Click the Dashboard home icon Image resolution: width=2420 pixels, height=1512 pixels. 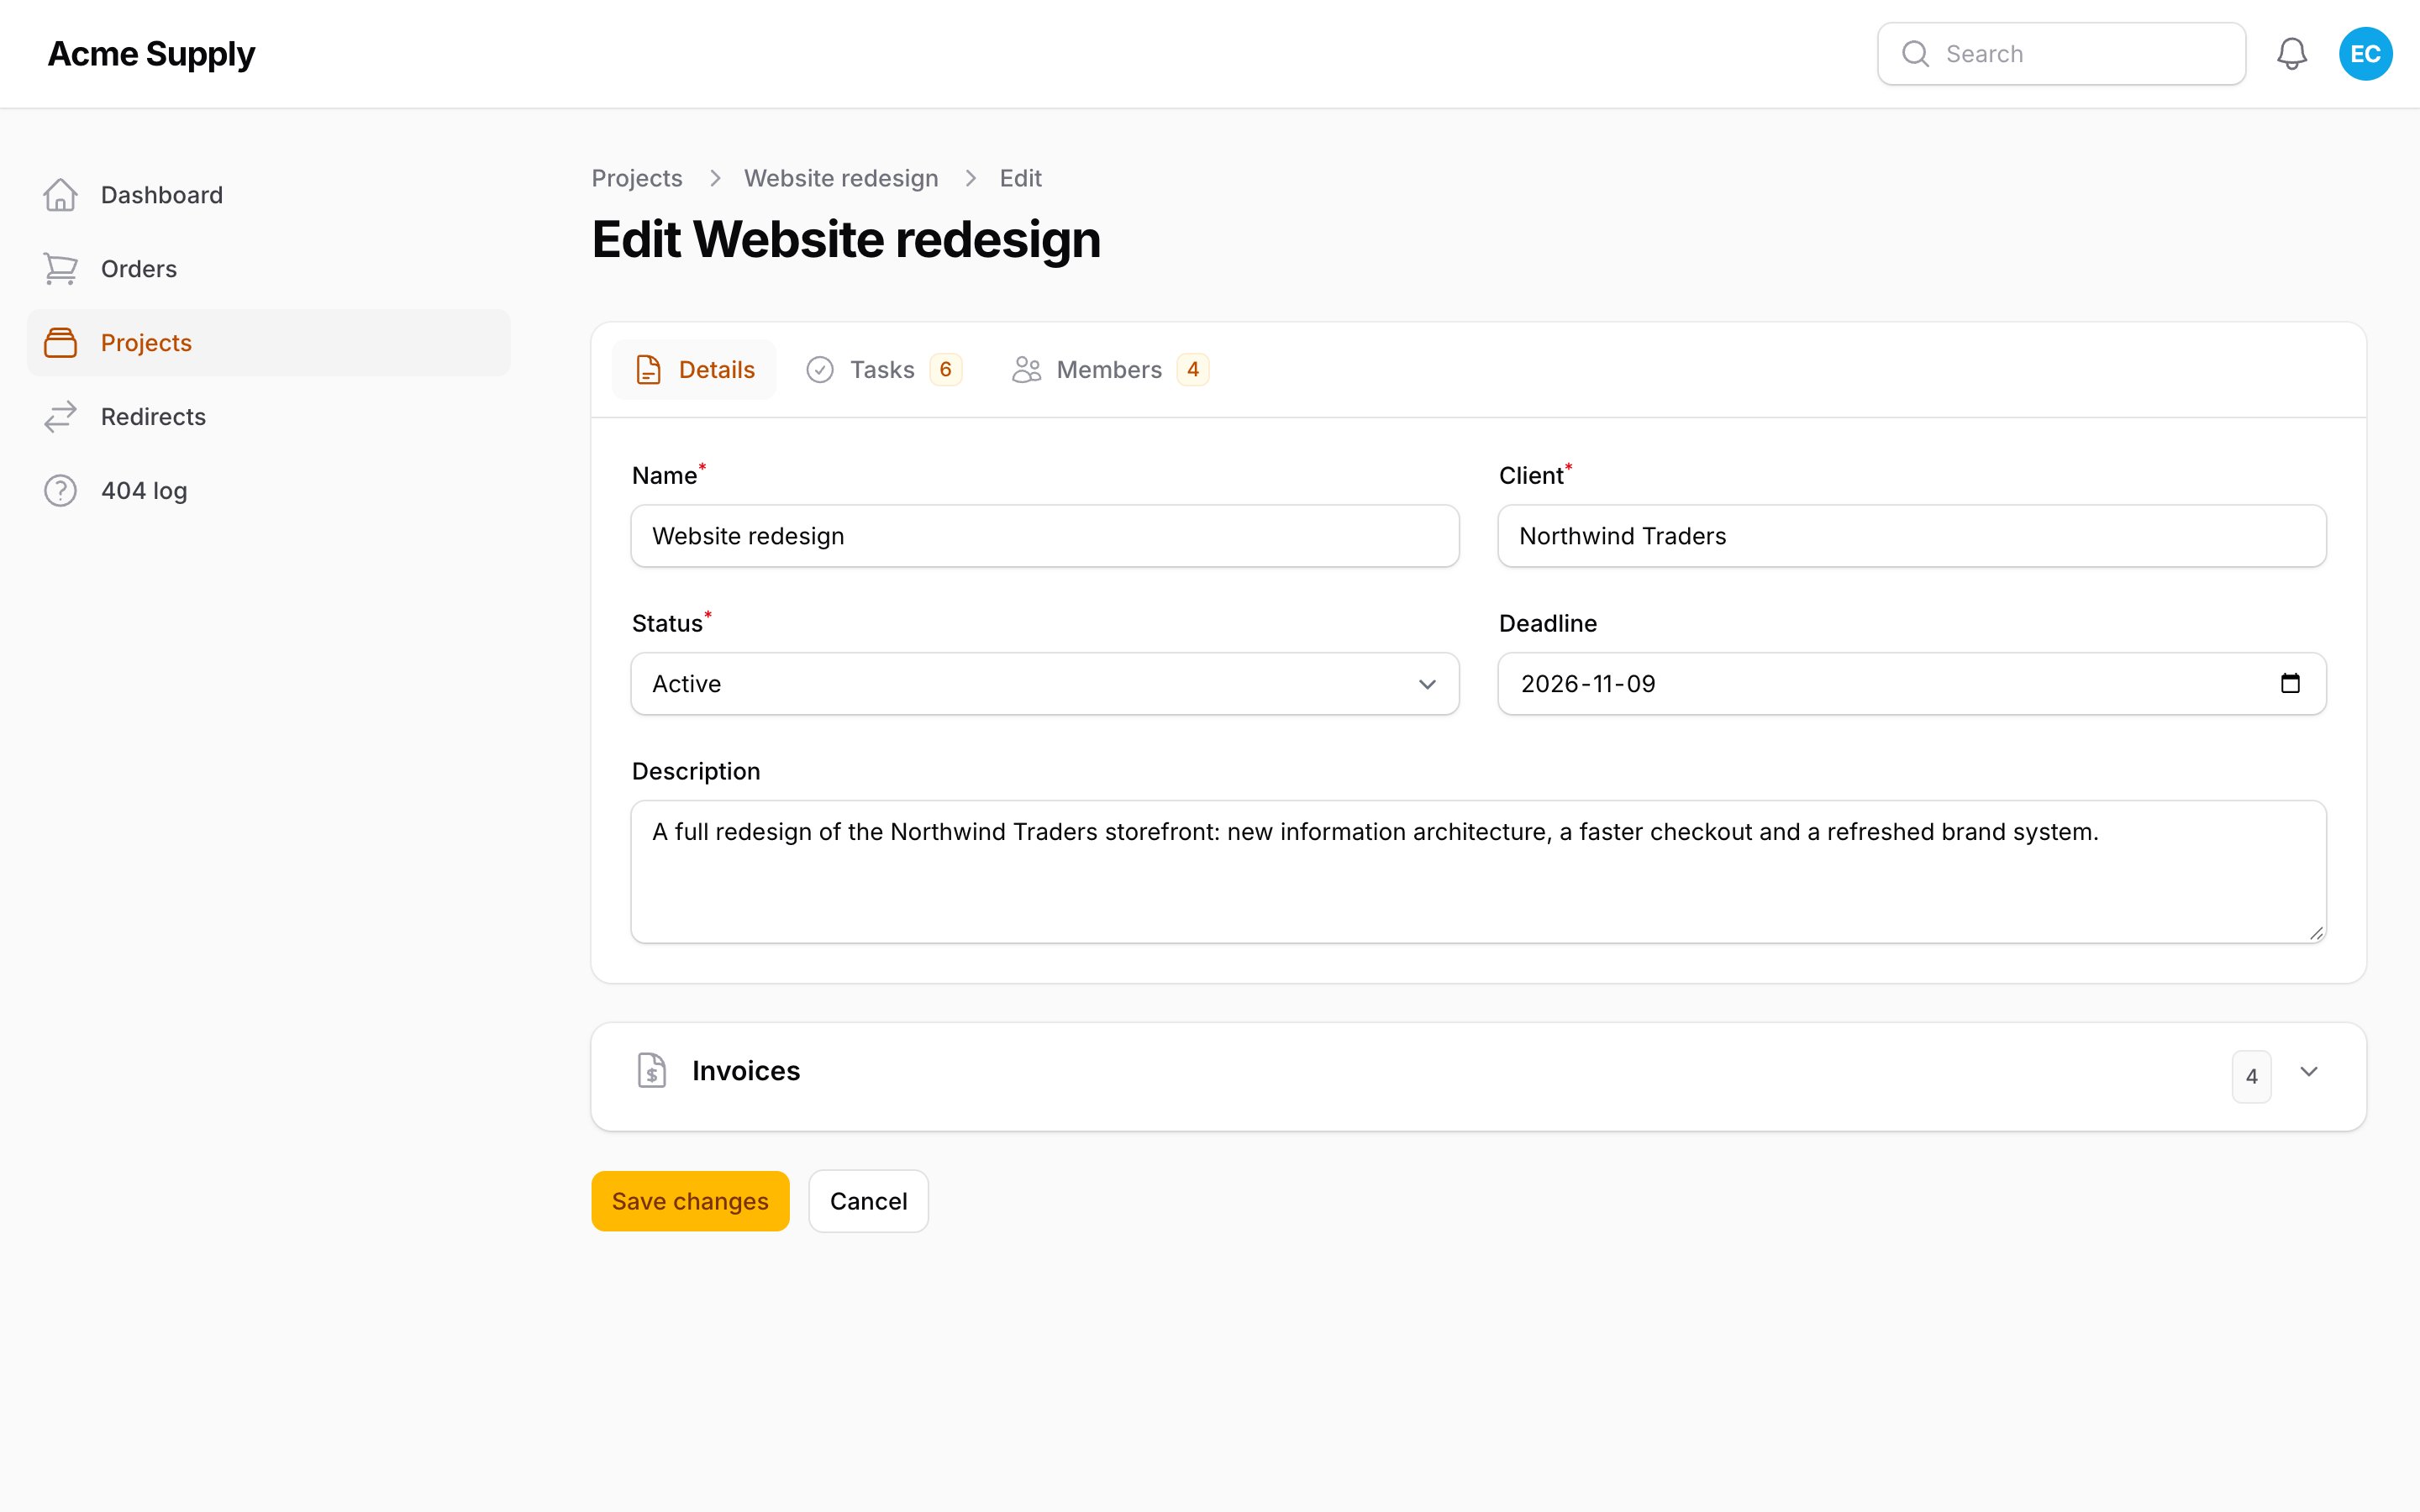point(60,195)
